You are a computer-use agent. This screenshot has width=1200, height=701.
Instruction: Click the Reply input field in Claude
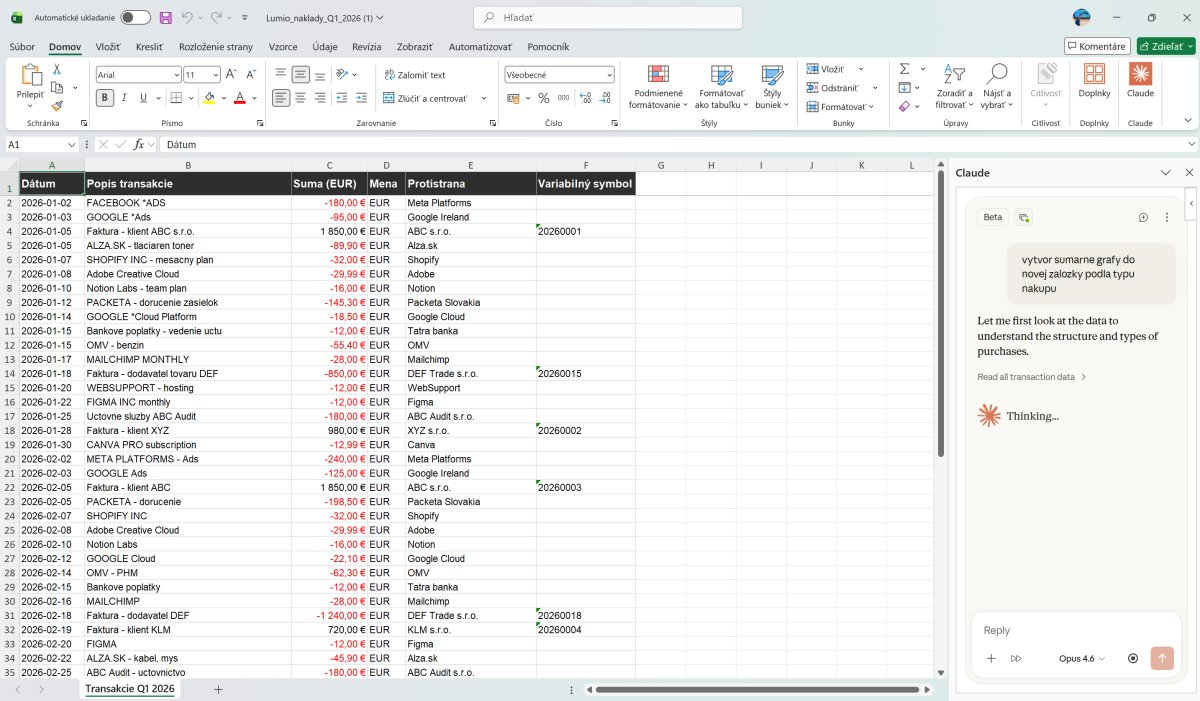pos(1060,630)
